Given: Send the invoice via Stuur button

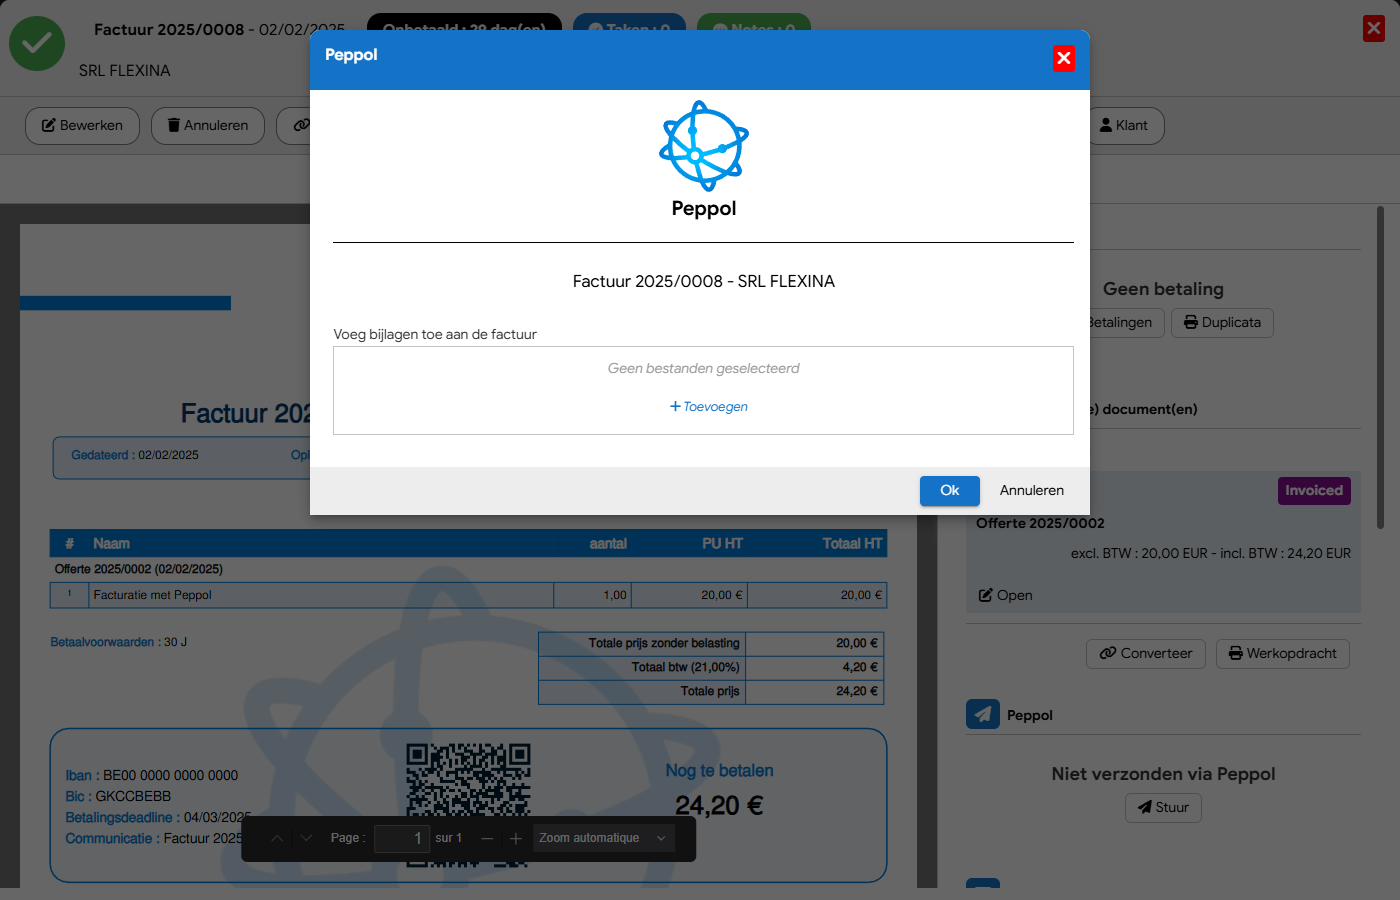Looking at the screenshot, I should (1163, 808).
